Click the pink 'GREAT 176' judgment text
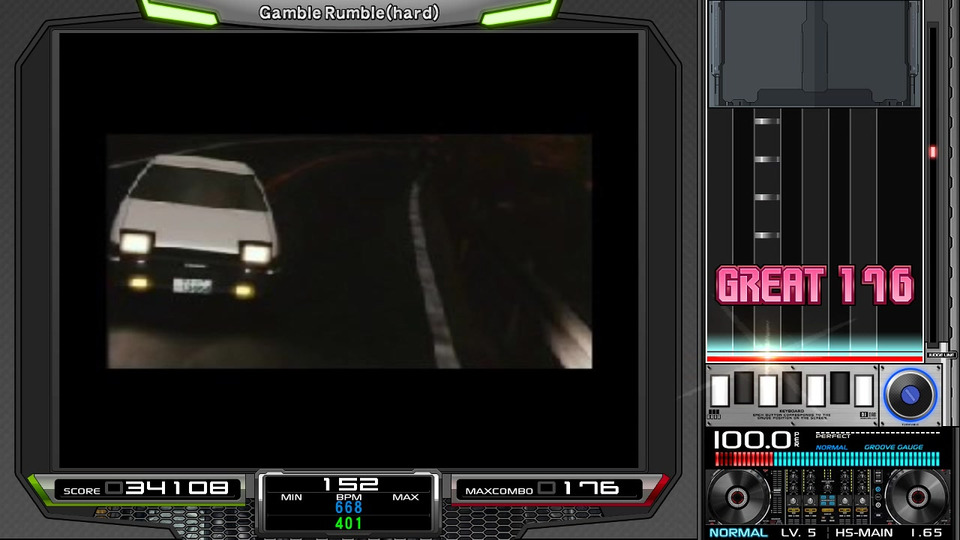 (815, 285)
